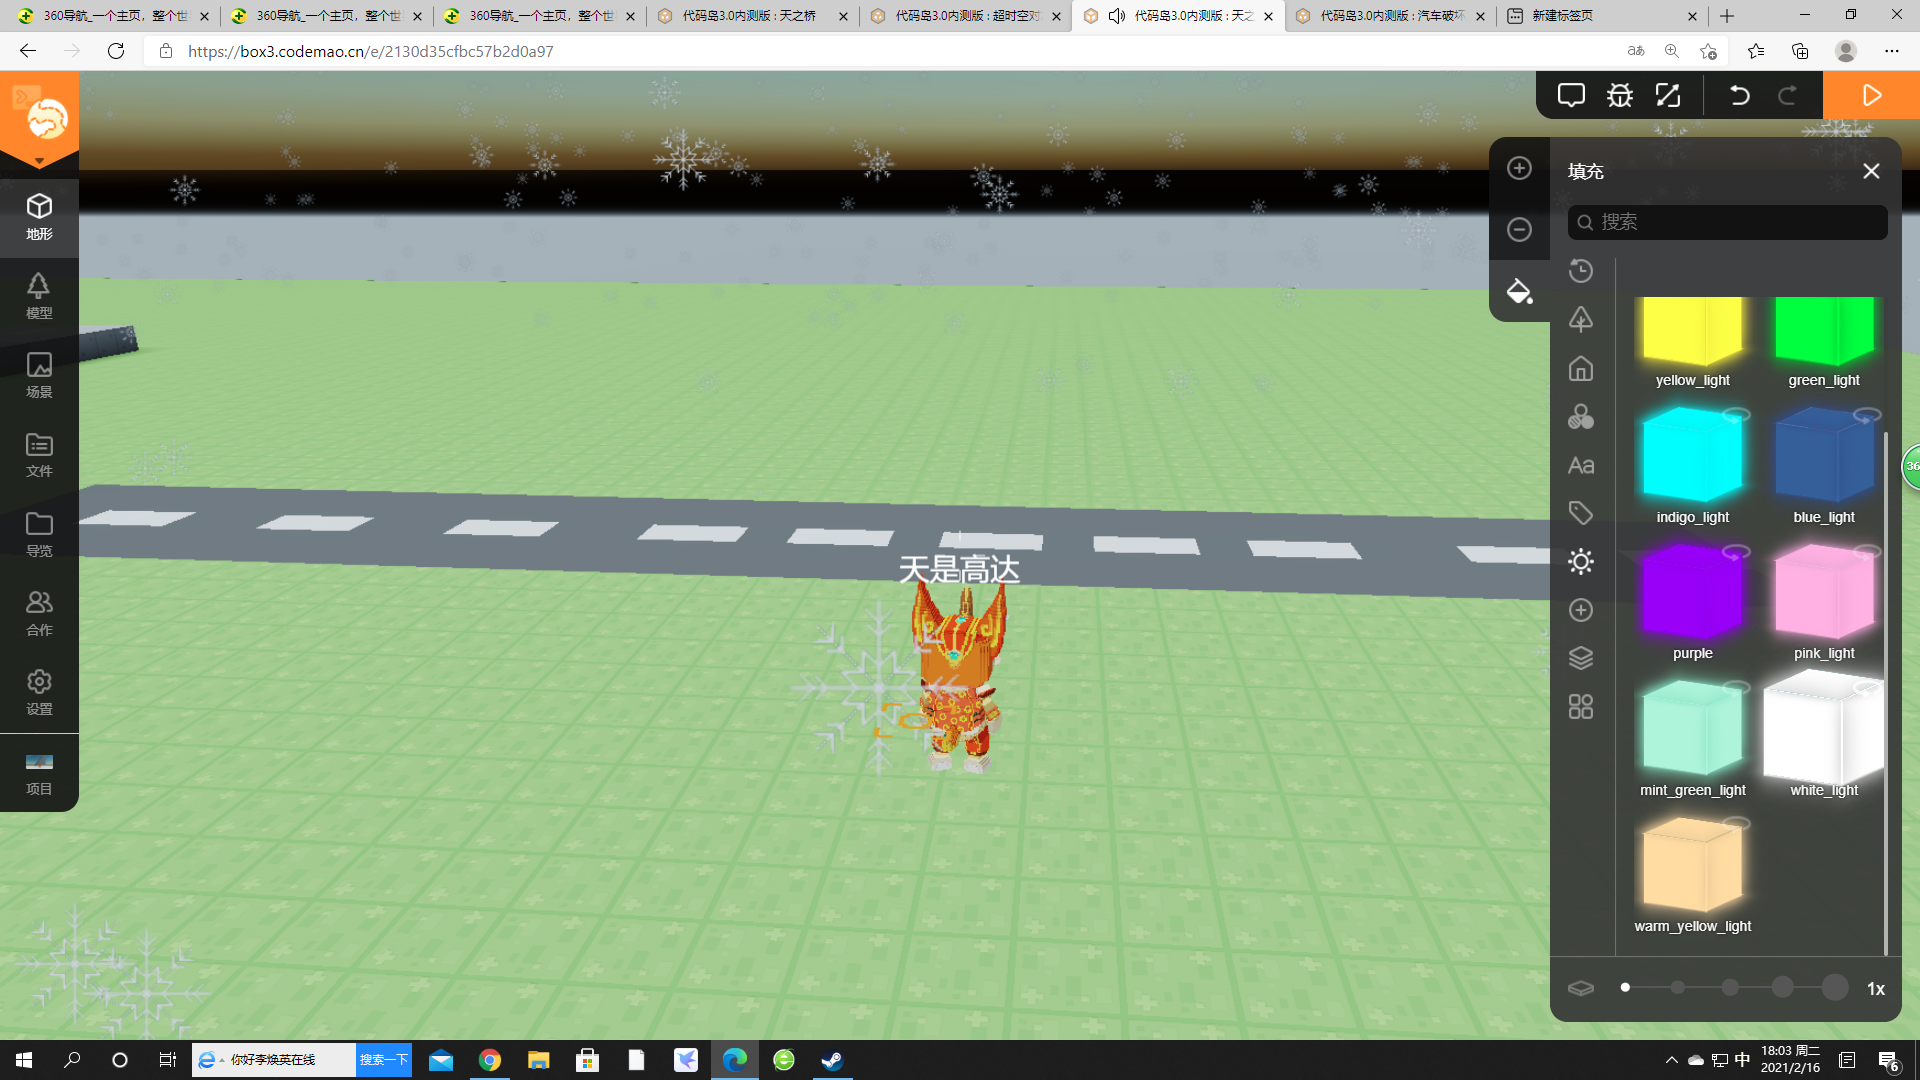Open the 地形 terrain panel

pos(39,217)
